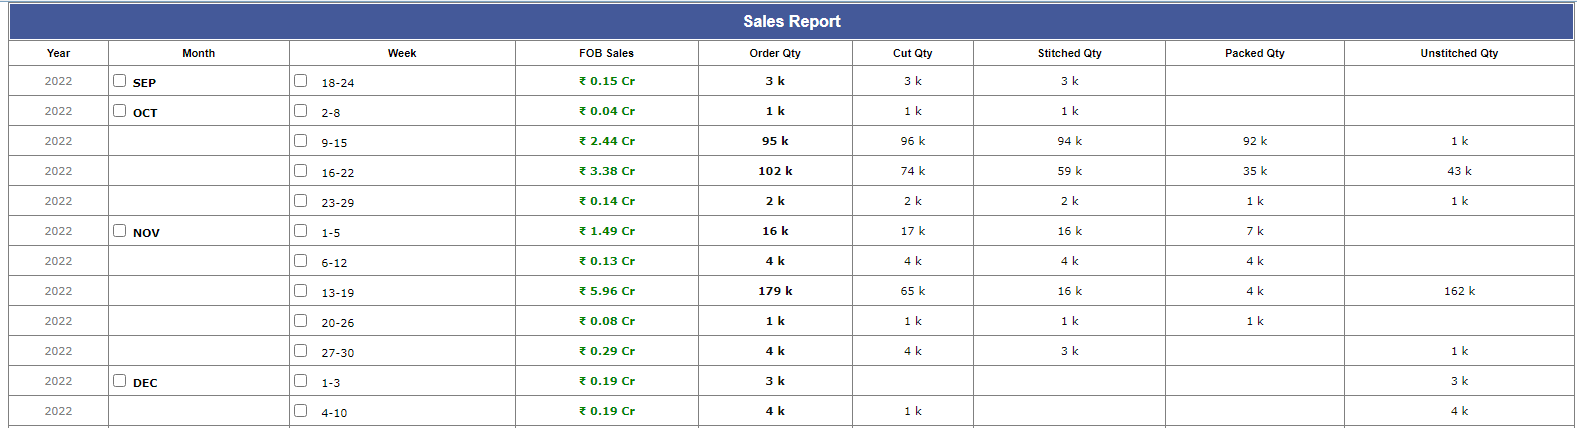This screenshot has width=1577, height=428.
Task: Toggle the week 27-30 checkbox
Action: 301,351
